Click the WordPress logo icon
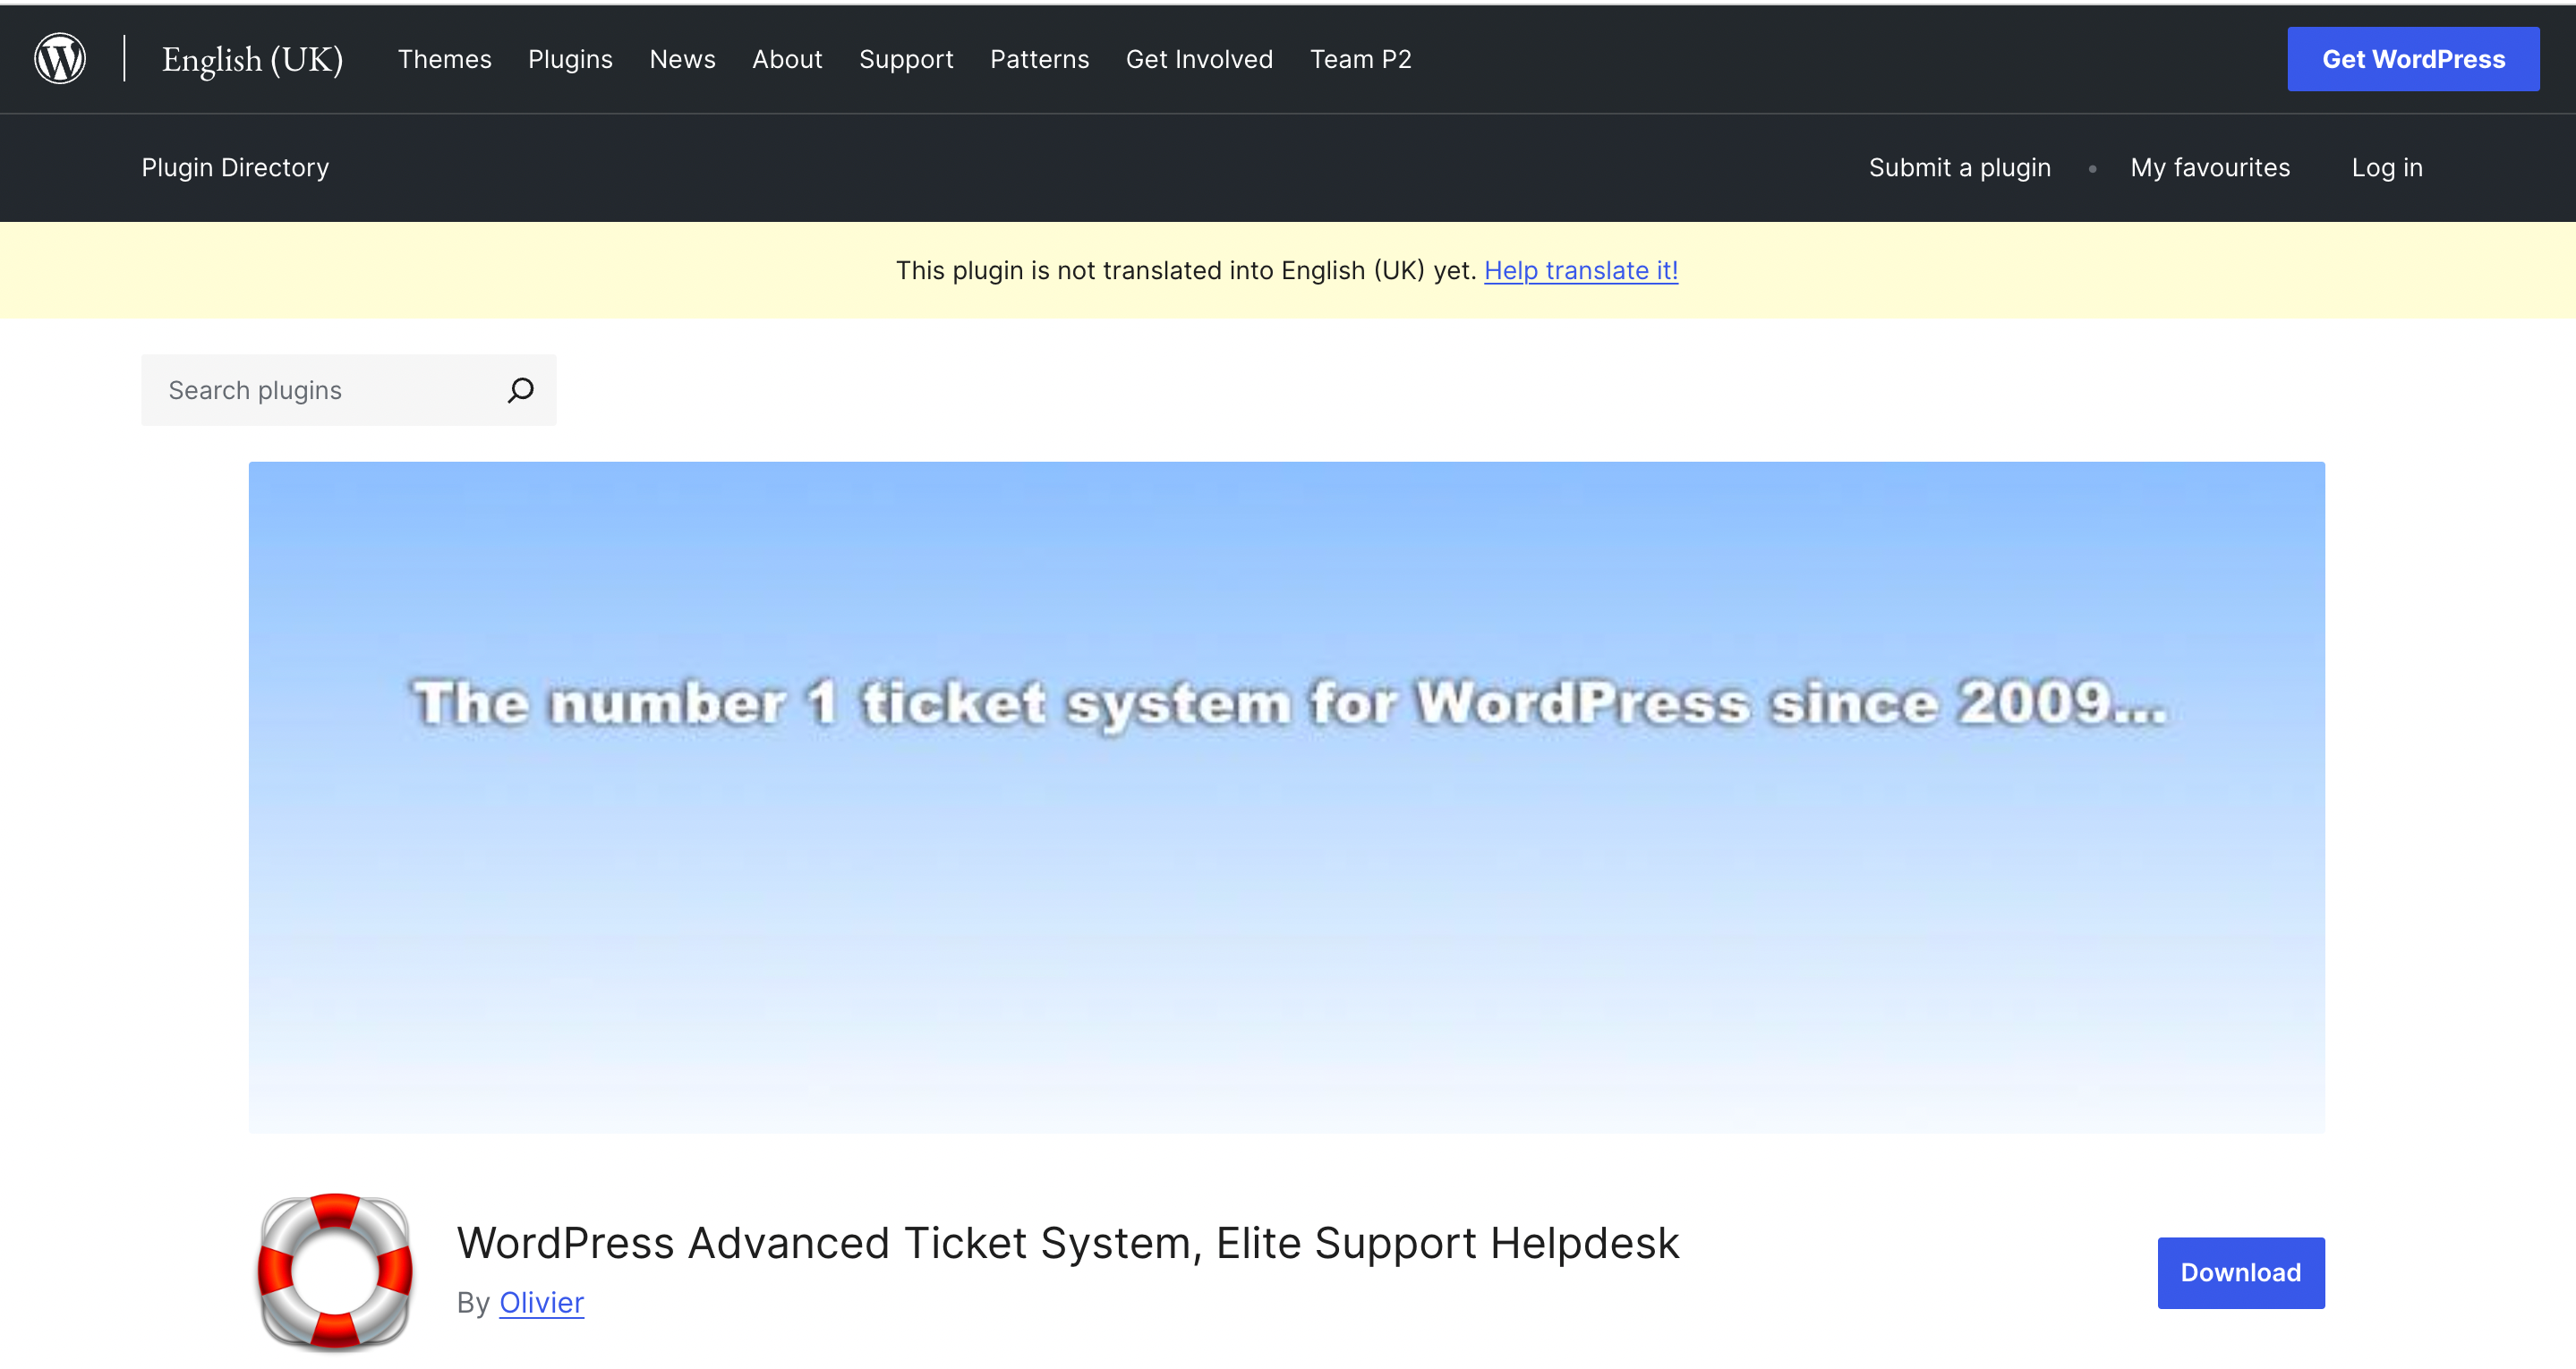This screenshot has height=1369, width=2576. 60,59
